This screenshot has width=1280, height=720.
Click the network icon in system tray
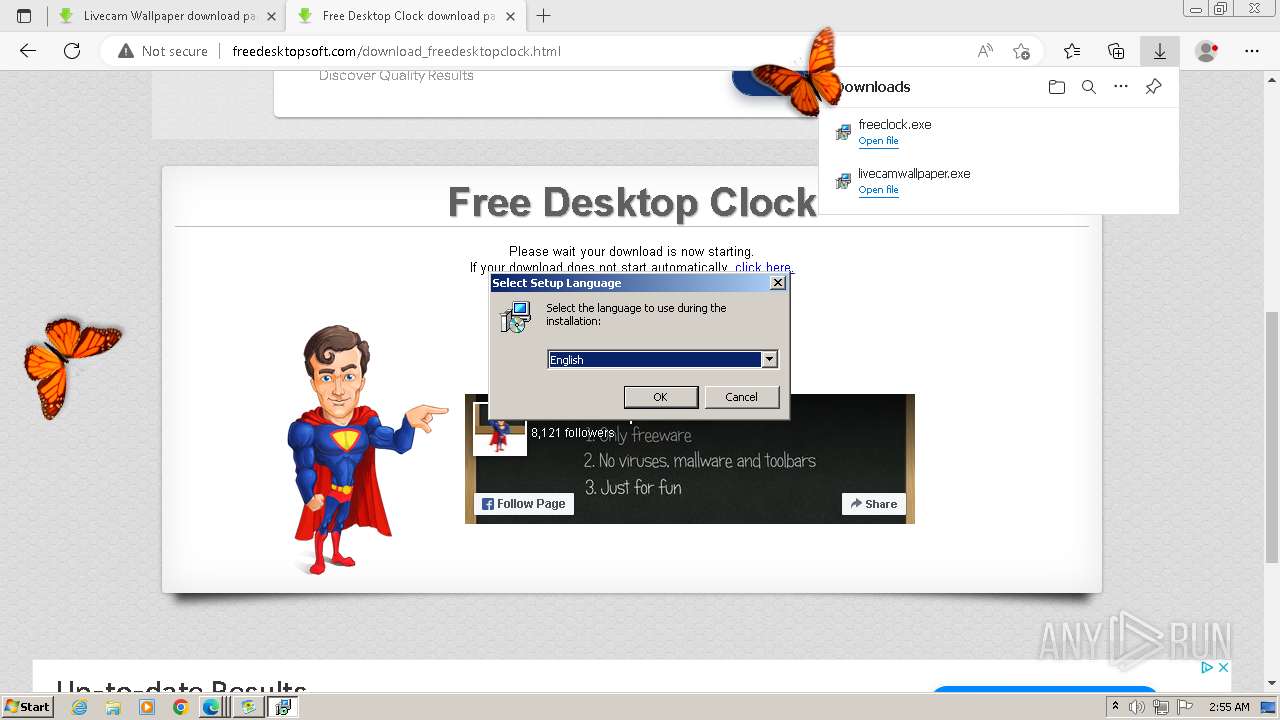(x=1161, y=707)
